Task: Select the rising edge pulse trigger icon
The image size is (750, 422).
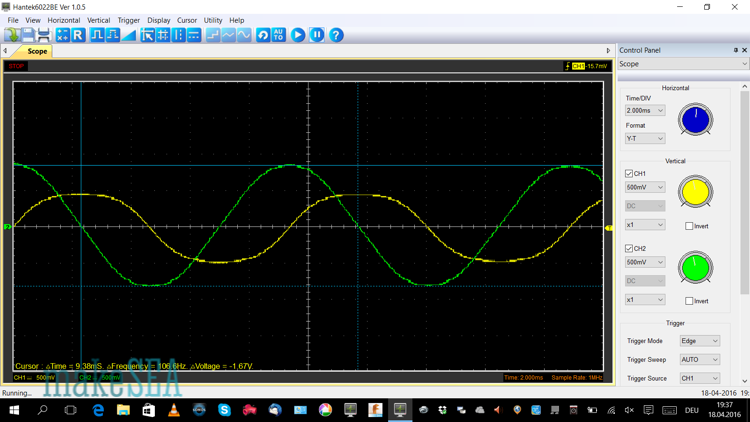Action: pyautogui.click(x=97, y=35)
